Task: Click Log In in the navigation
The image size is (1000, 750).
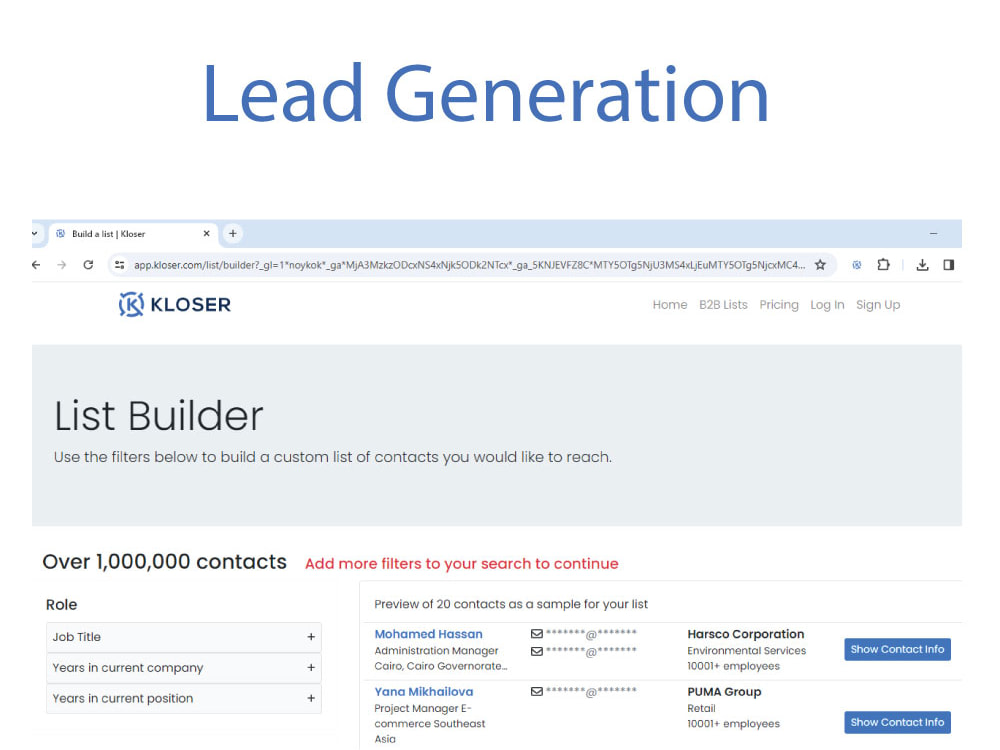Action: 827,305
